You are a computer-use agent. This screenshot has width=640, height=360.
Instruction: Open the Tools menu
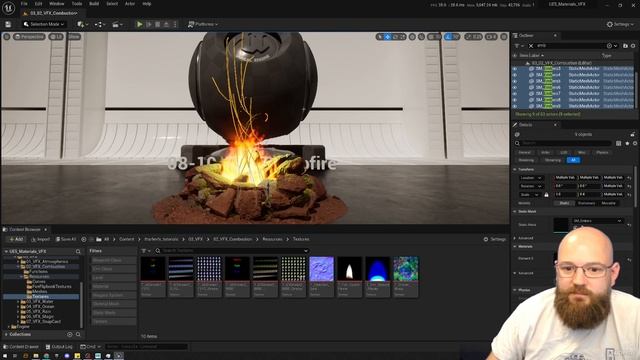click(77, 4)
